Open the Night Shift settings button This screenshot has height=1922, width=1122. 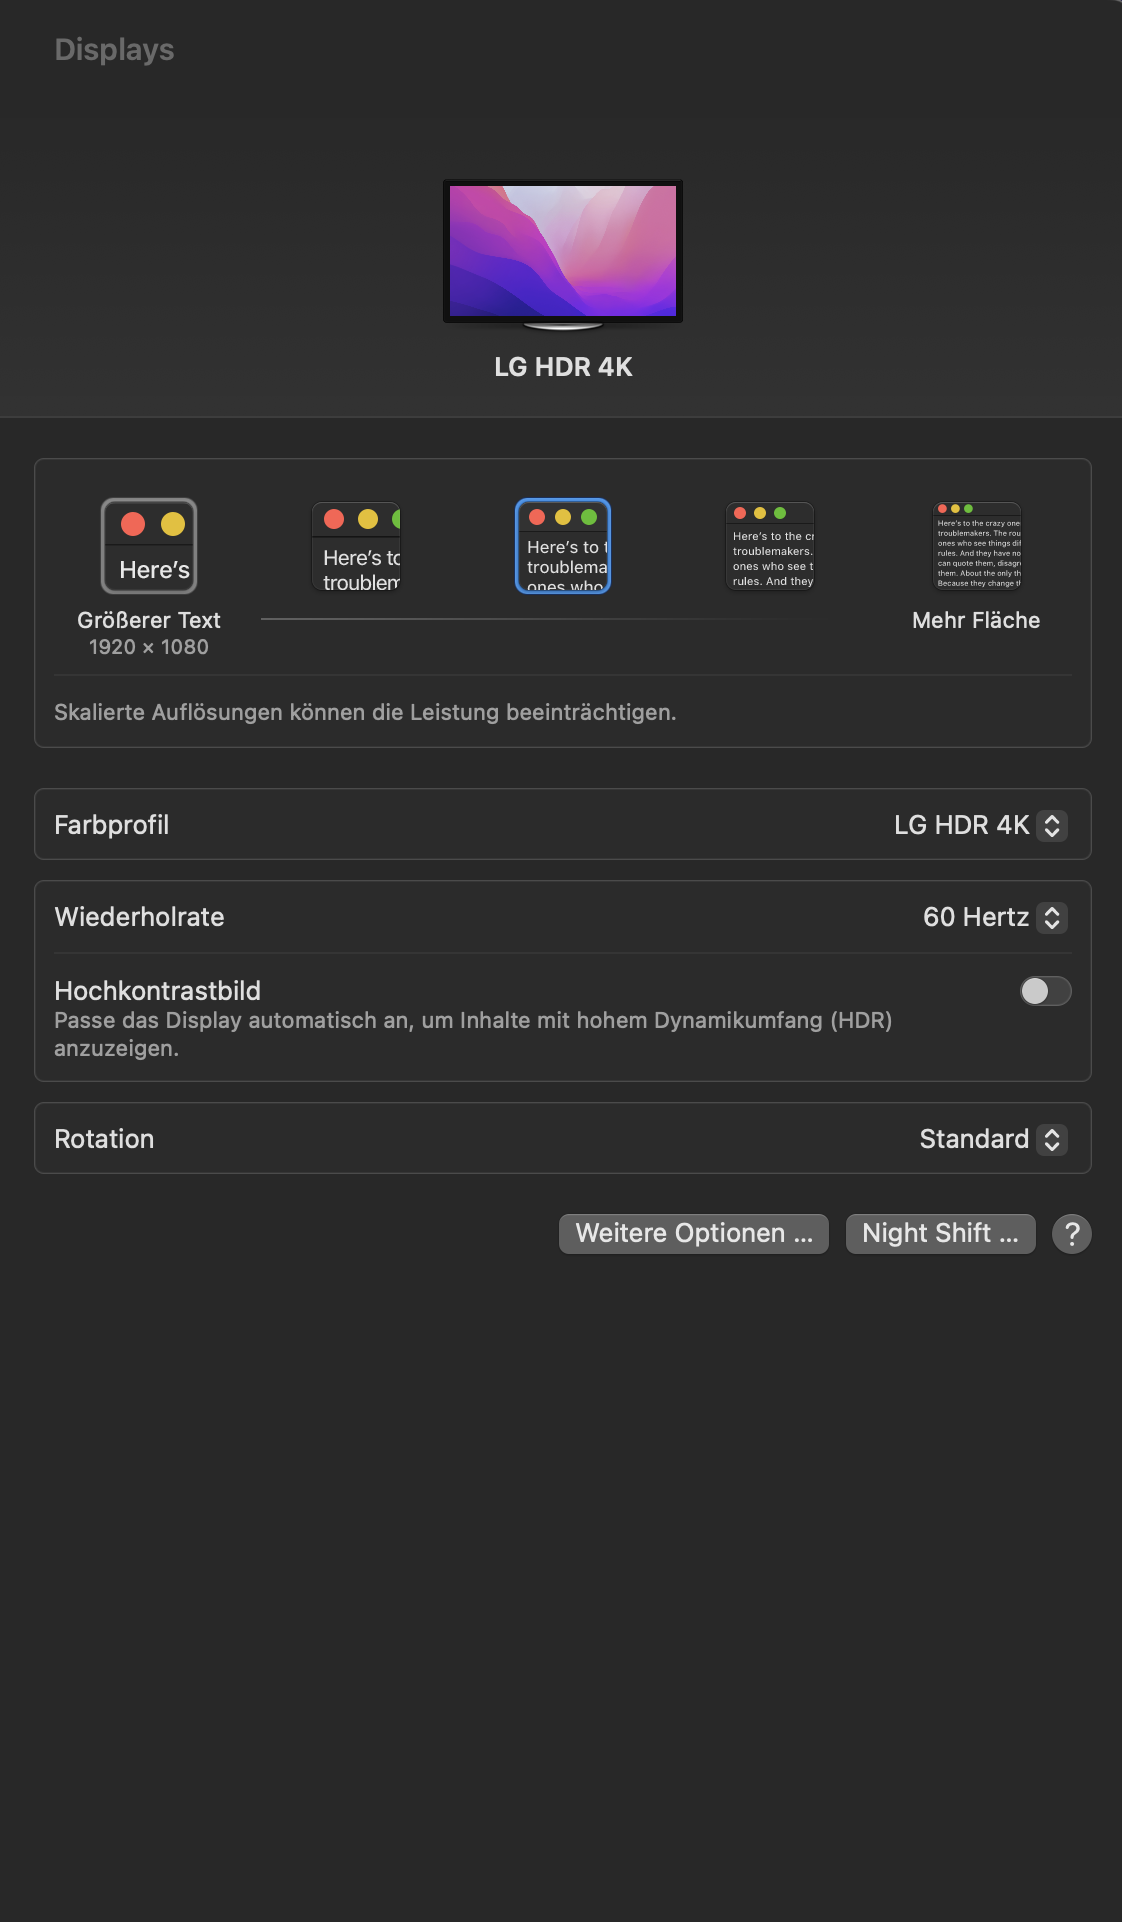940,1233
